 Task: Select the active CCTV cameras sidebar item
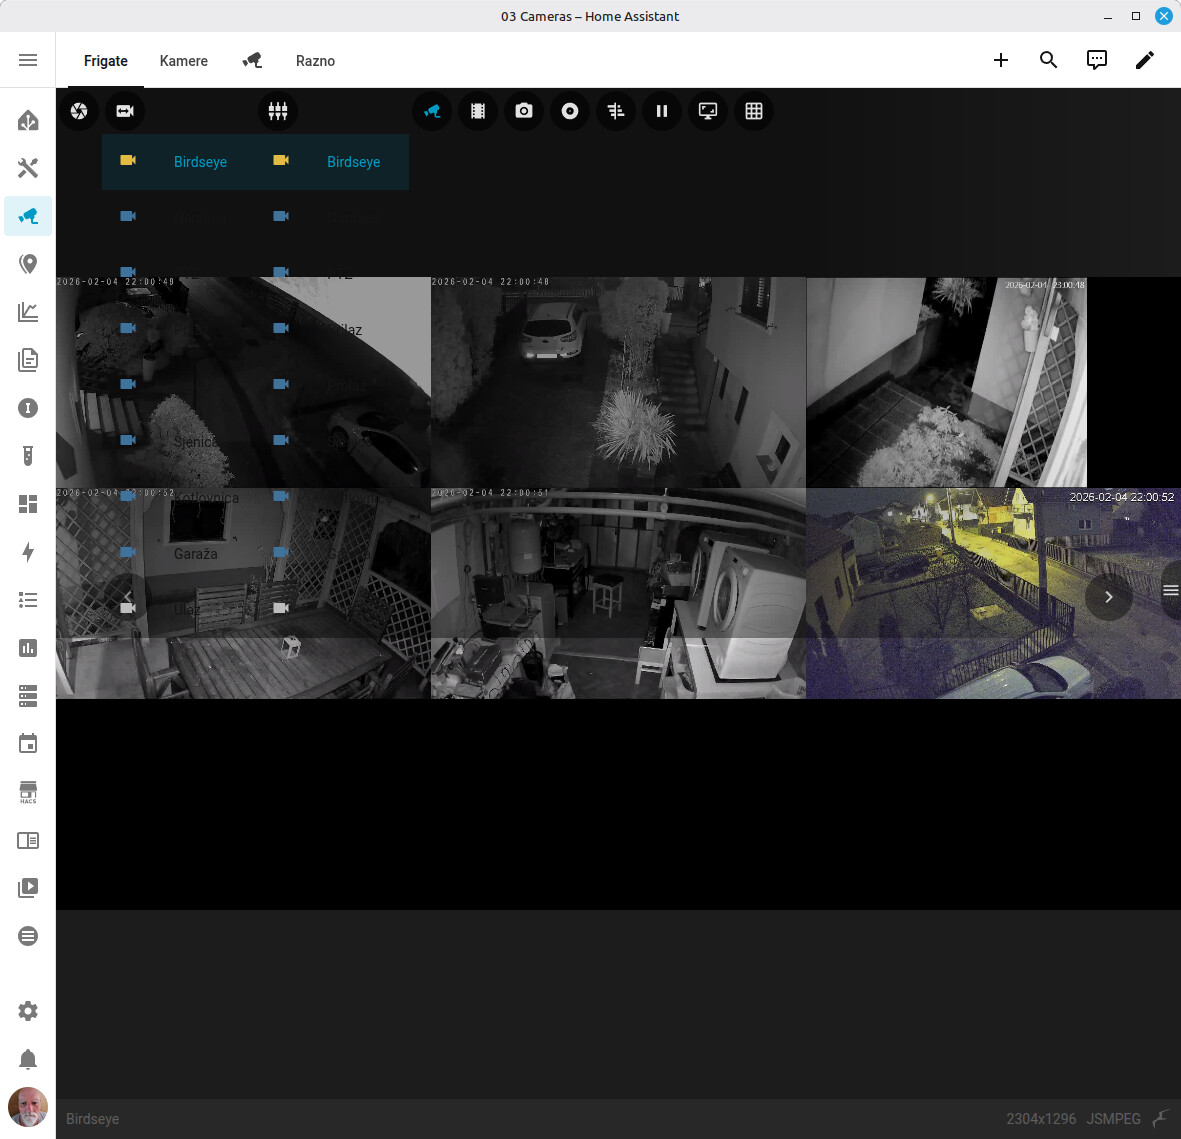[28, 216]
